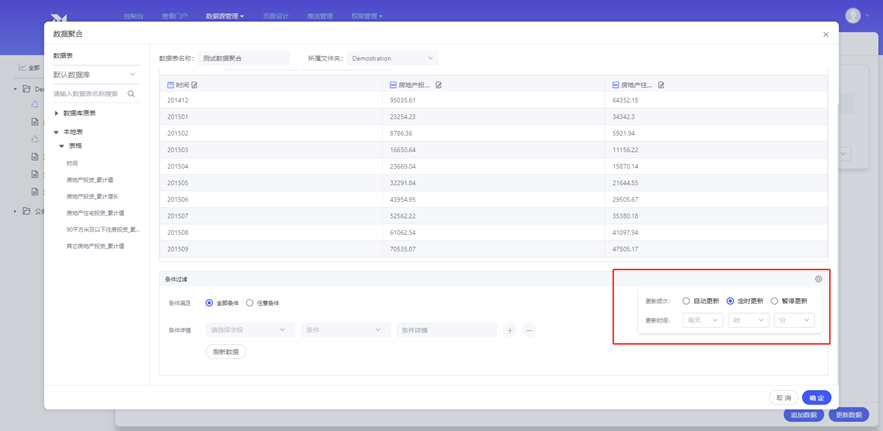Click edit icon on 房地产投 column header
The height and width of the screenshot is (431, 883).
pos(438,85)
